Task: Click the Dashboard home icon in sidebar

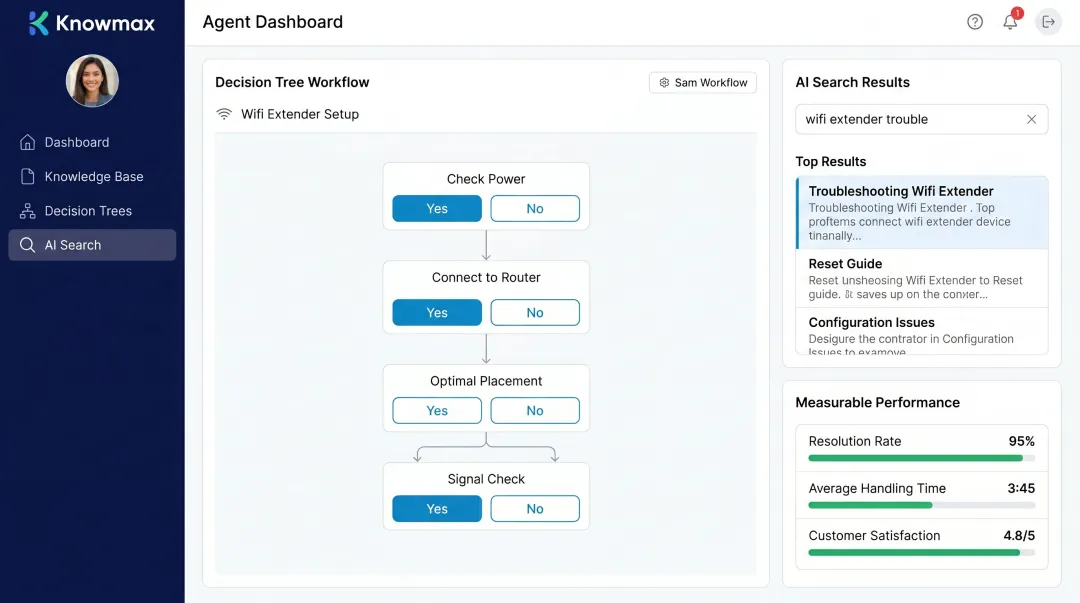Action: pyautogui.click(x=28, y=142)
